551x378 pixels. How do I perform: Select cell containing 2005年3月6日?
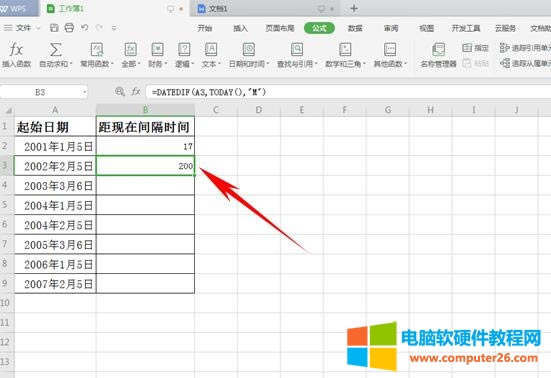click(55, 245)
